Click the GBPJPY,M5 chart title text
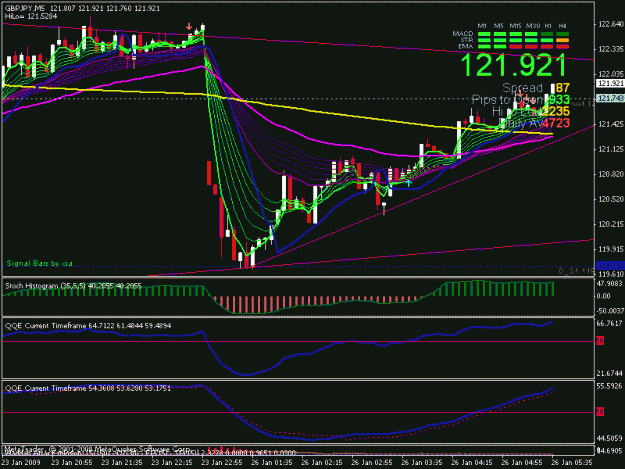625x469 pixels. (25, 8)
